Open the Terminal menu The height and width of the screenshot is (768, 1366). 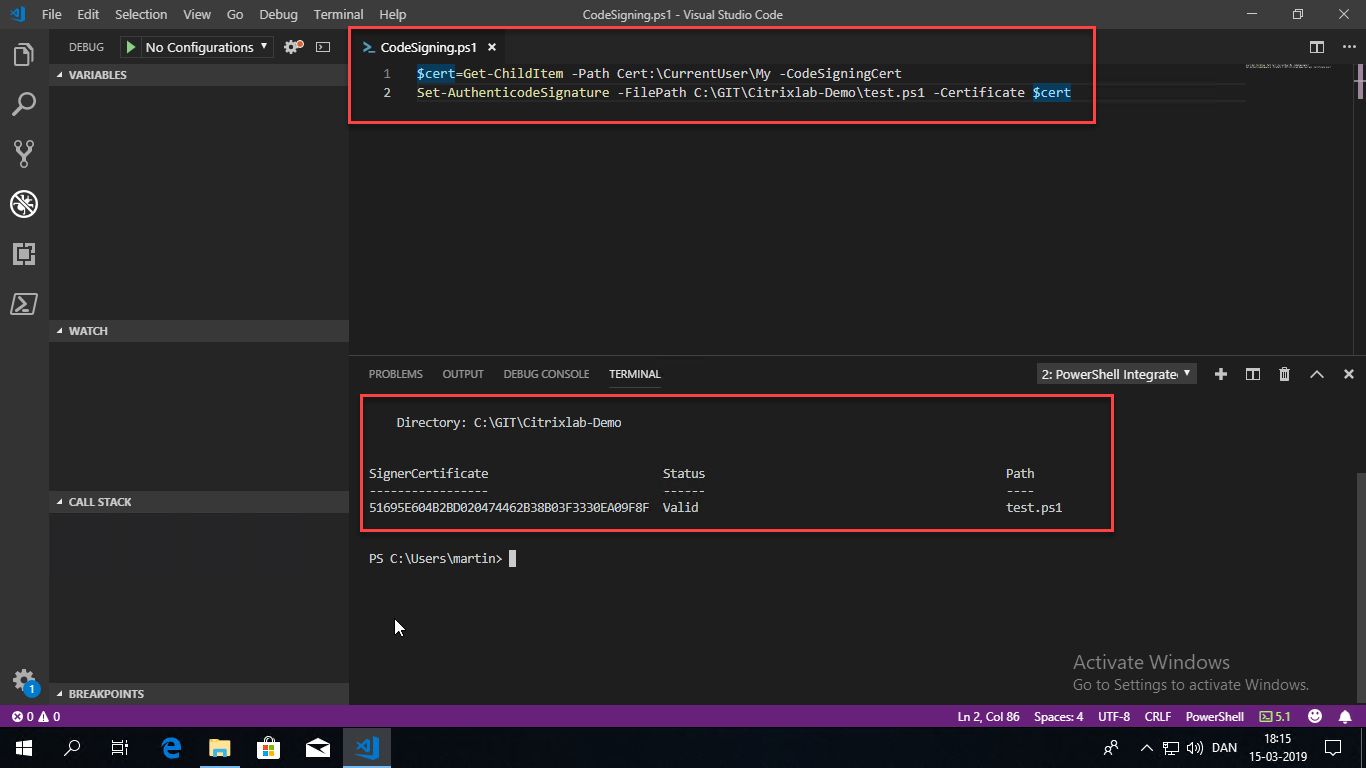pos(338,14)
